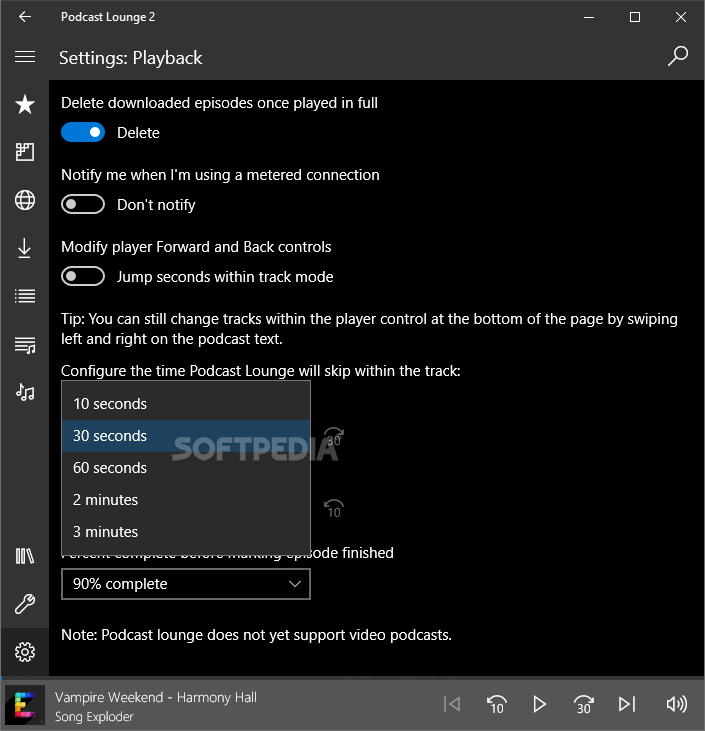Open the music notes icon in sidebar
This screenshot has height=731, width=705.
click(25, 392)
